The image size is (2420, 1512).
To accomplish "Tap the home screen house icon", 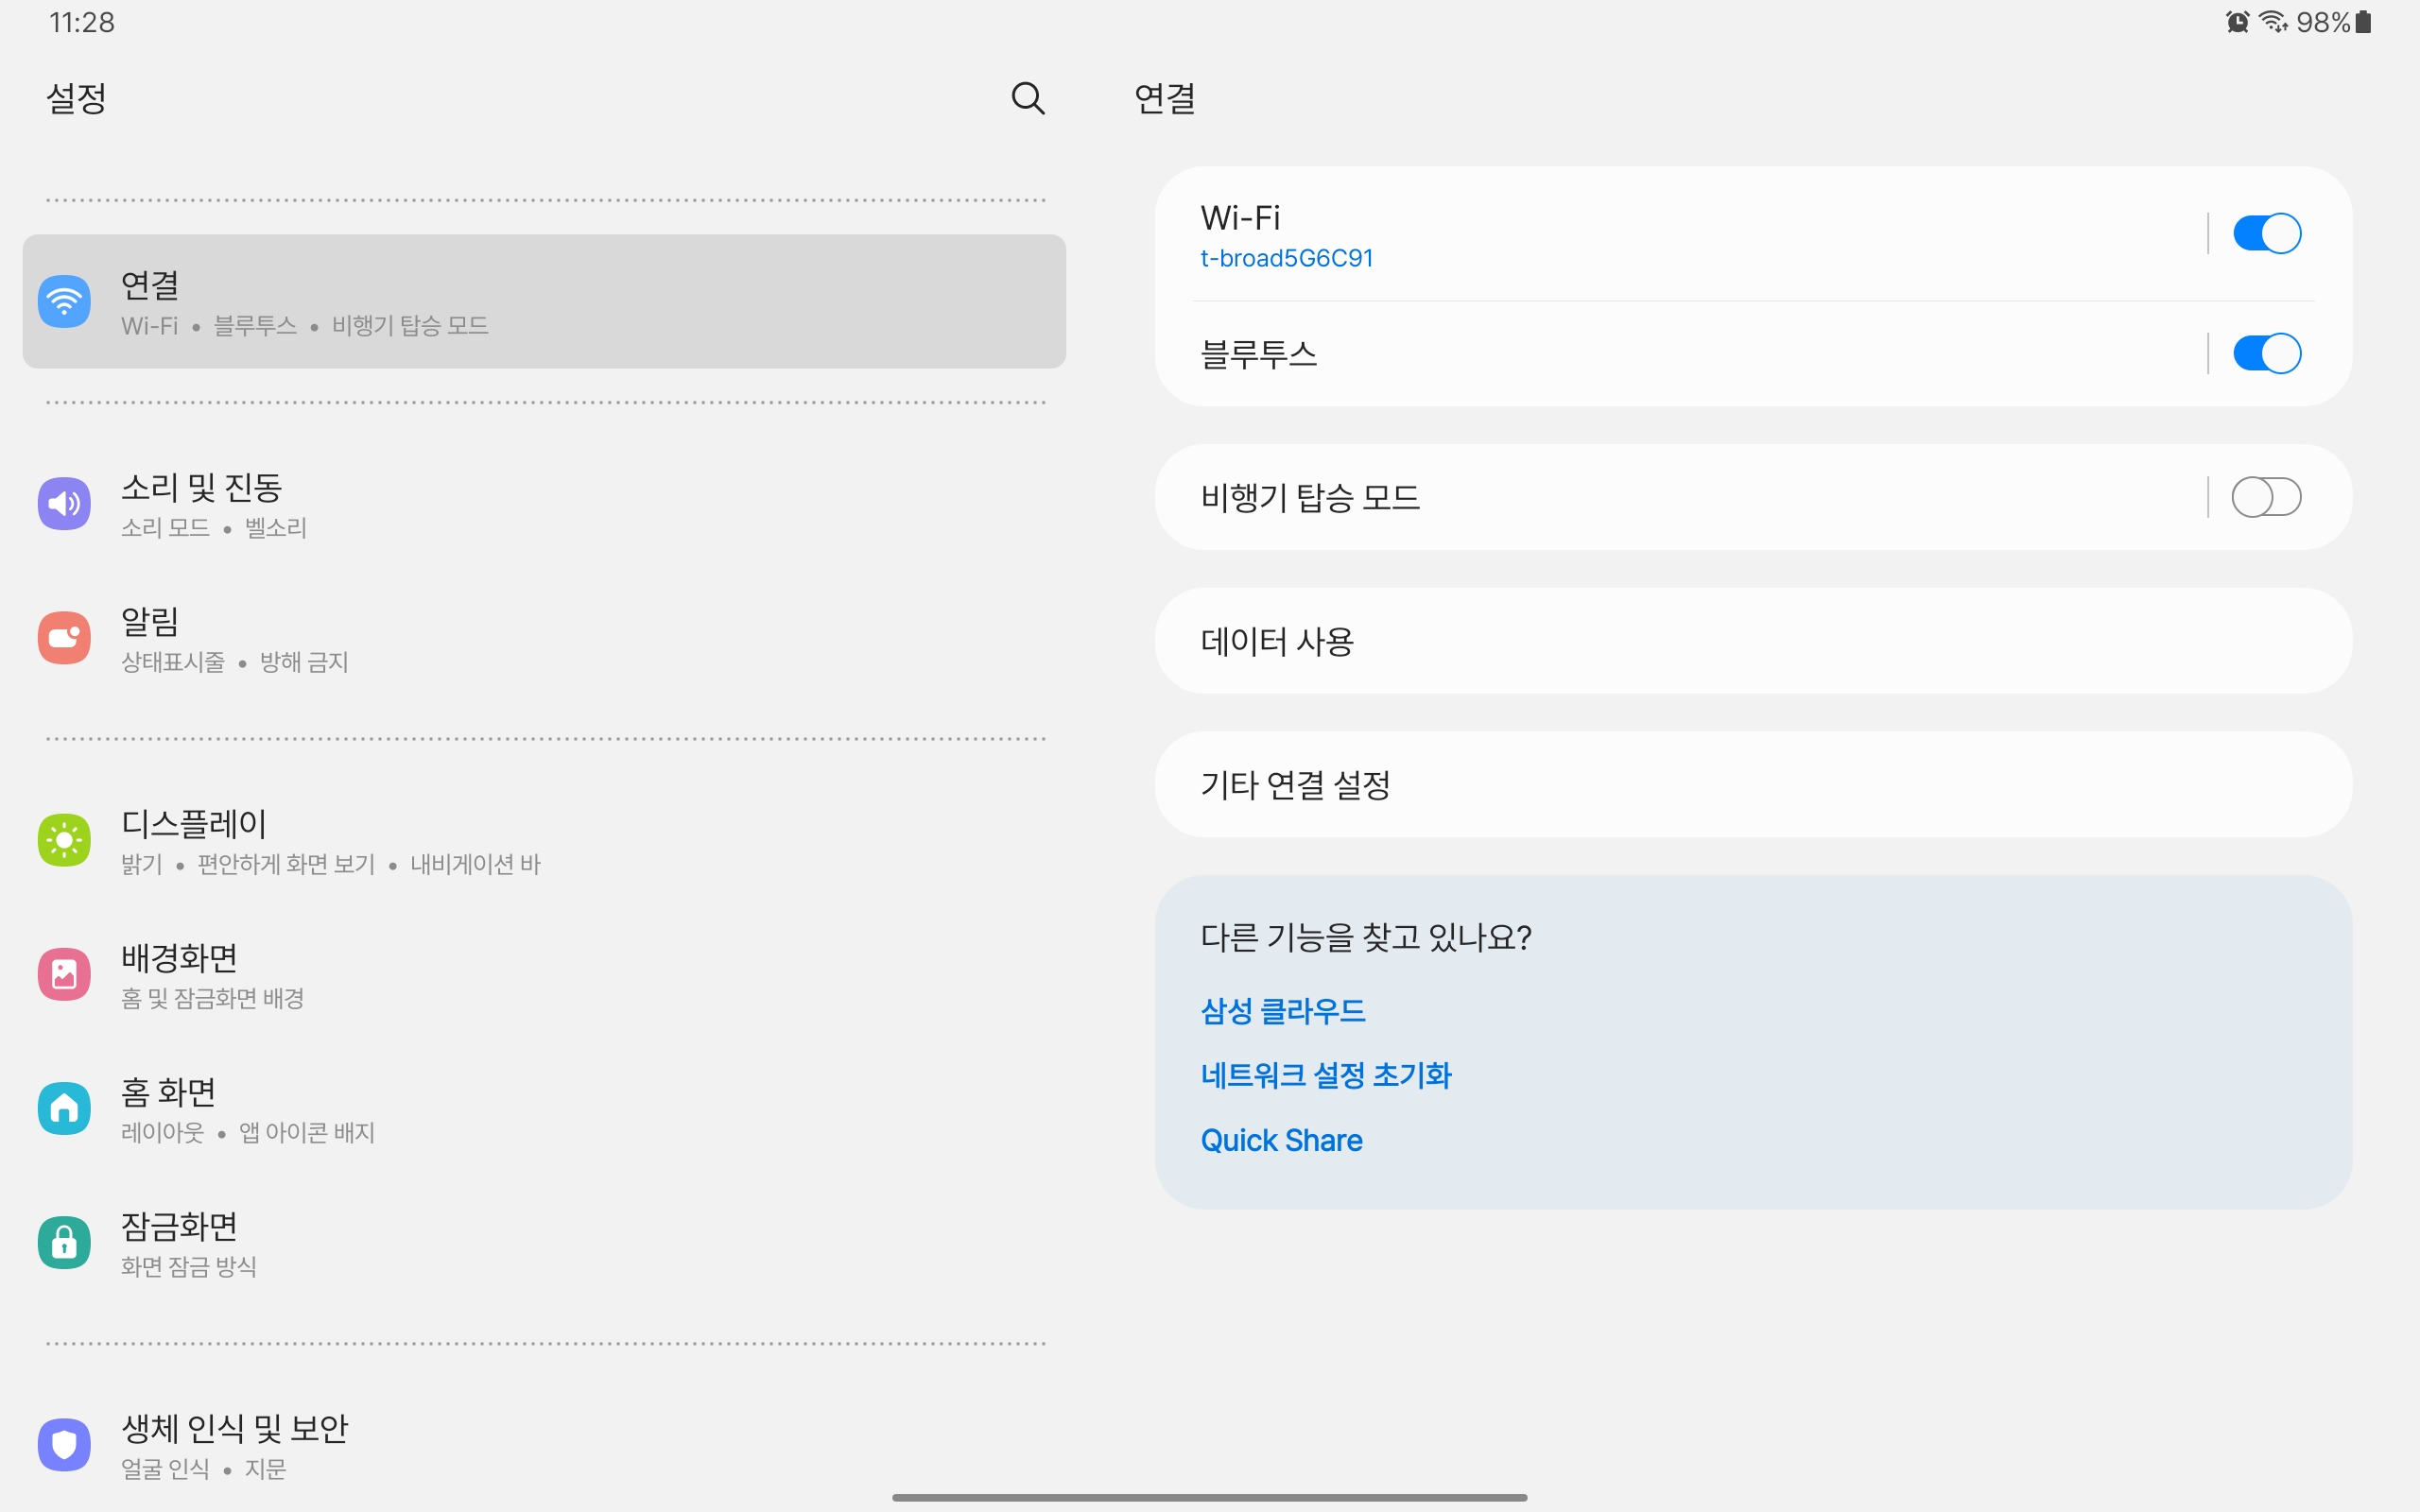I will pos(64,1108).
